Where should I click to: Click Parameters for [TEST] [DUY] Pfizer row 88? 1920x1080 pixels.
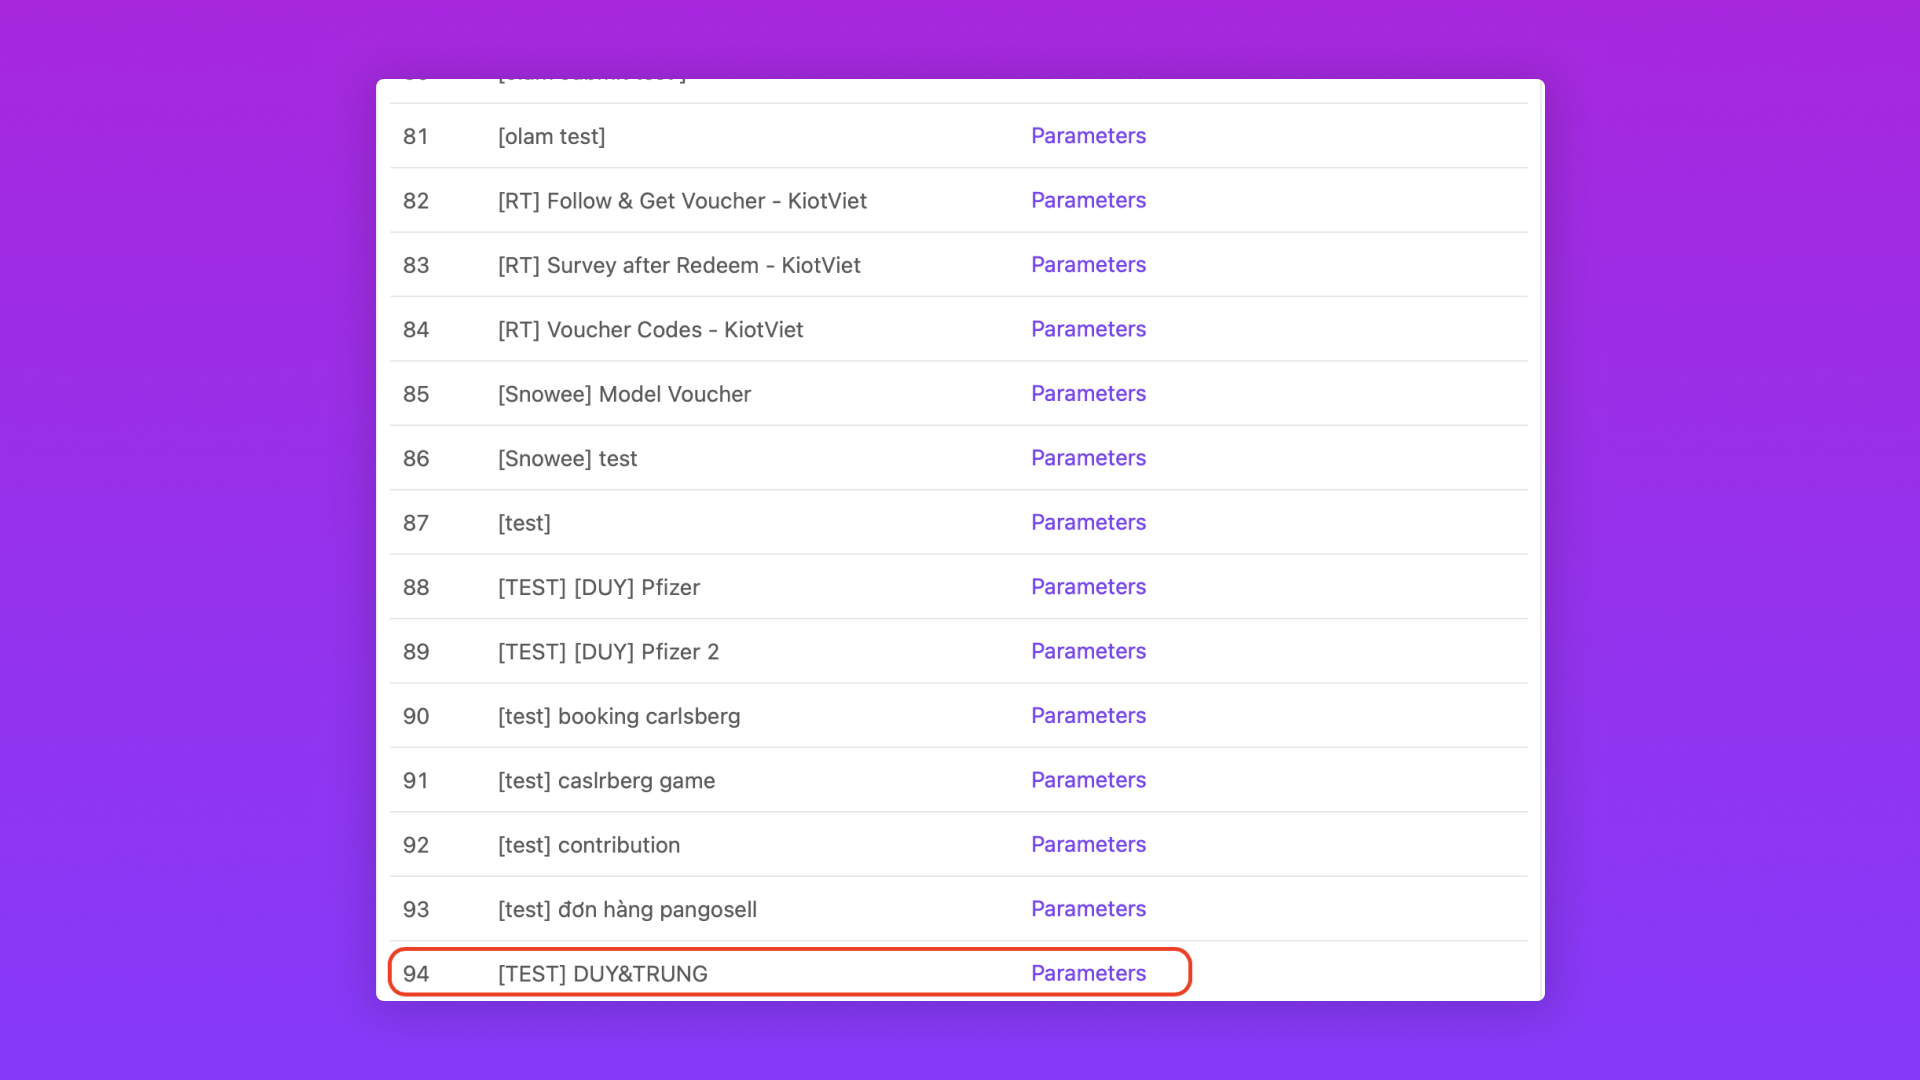(x=1088, y=587)
